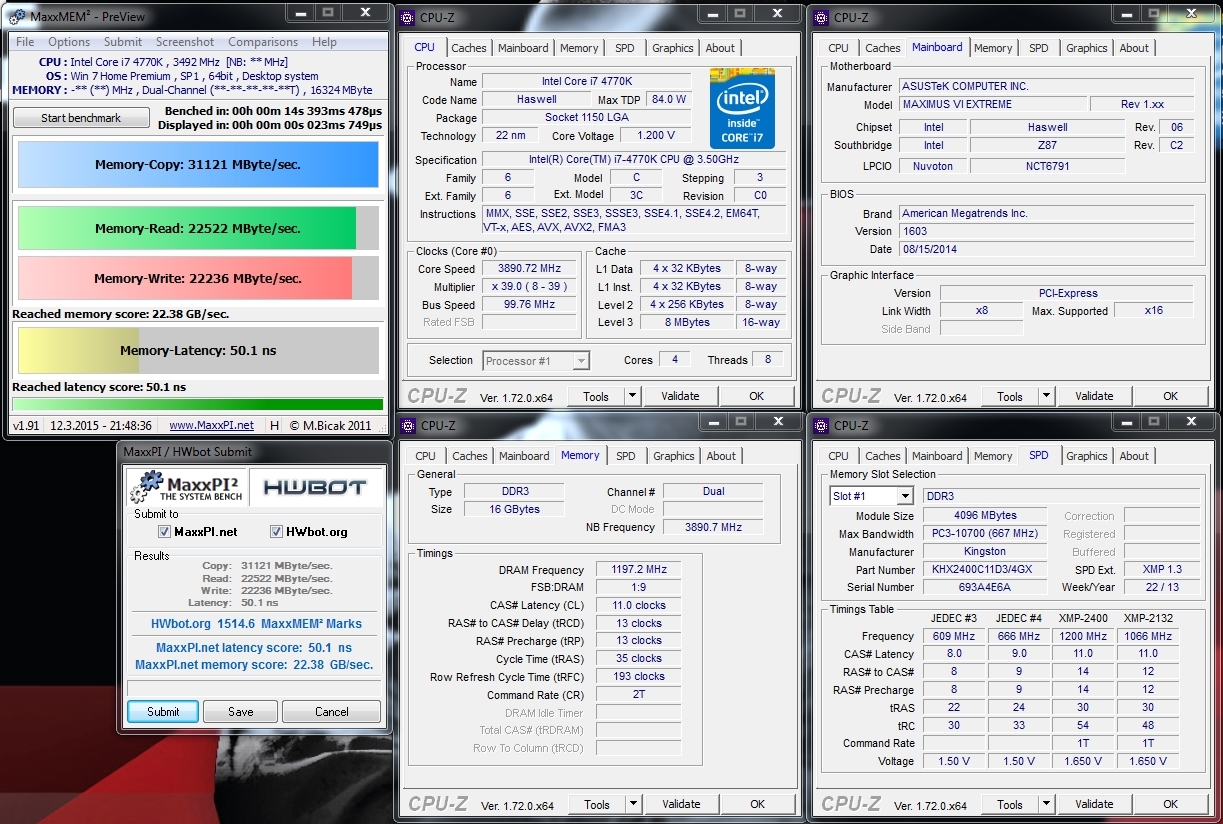1223x824 pixels.
Task: Switch to Memory tab in CPU-Z SPD window
Action: (x=993, y=456)
